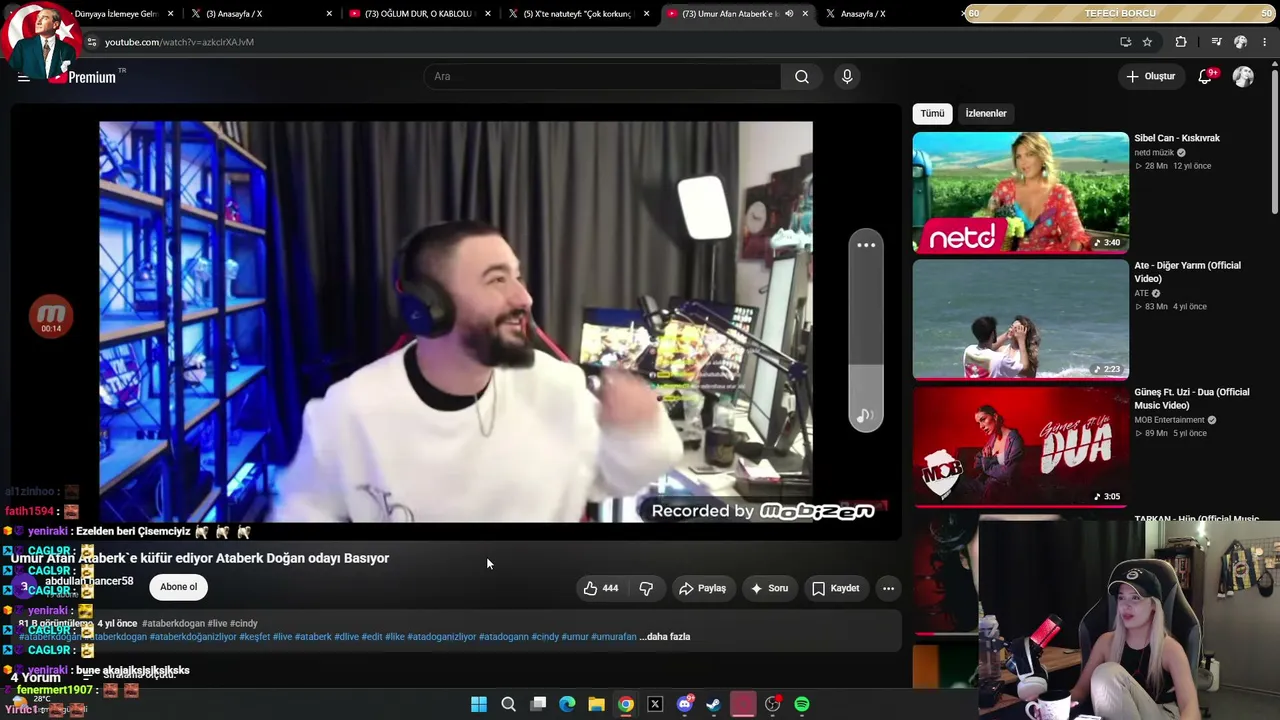This screenshot has width=1280, height=720.
Task: Save the video with Kaydet
Action: point(835,588)
